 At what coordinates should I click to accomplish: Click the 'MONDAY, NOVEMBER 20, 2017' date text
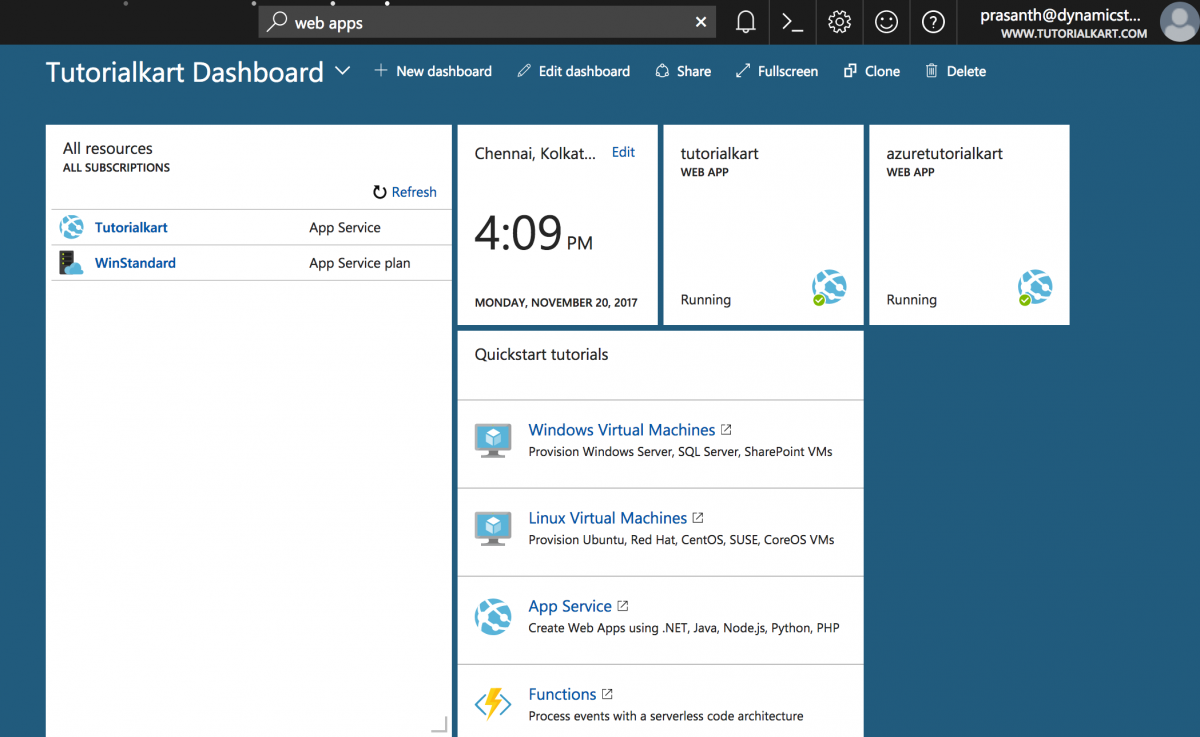[556, 302]
